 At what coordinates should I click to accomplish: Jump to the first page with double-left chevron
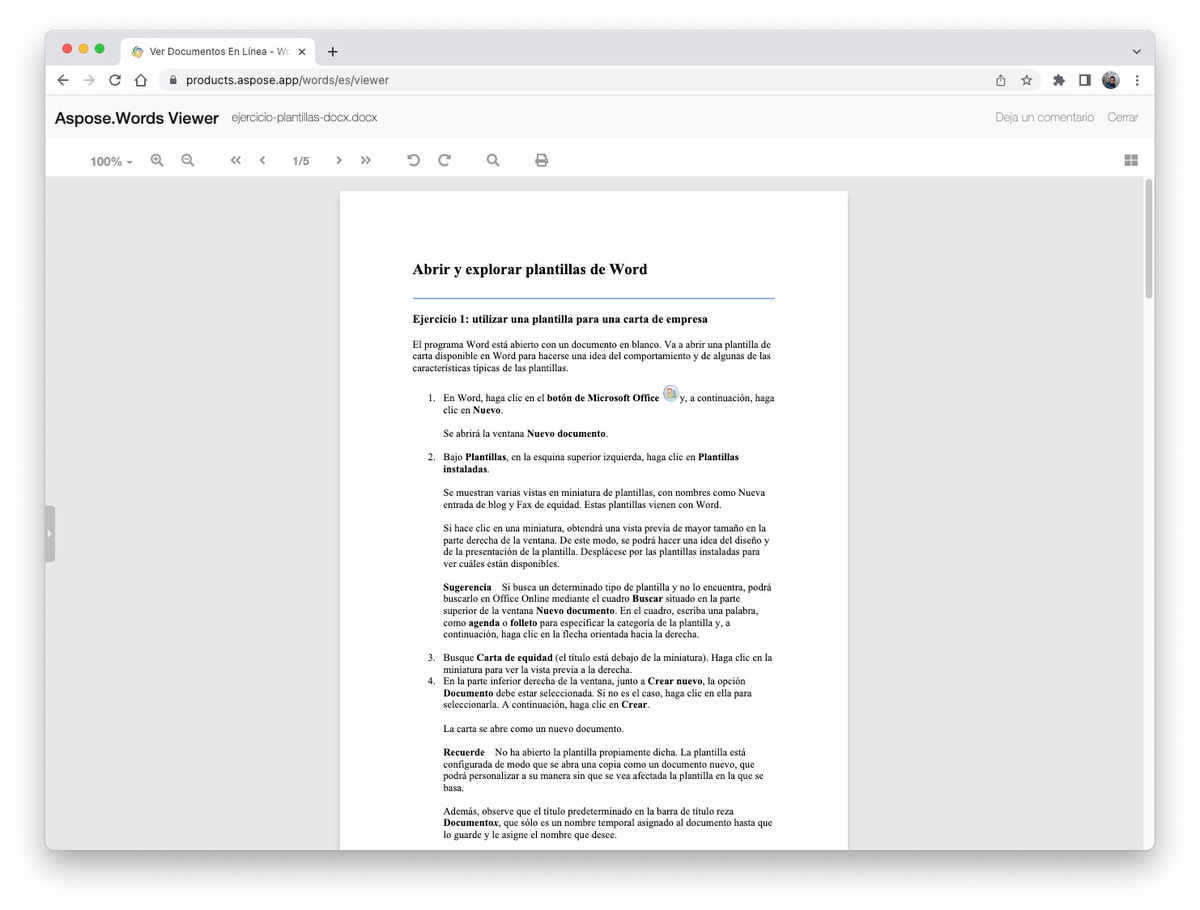[235, 160]
